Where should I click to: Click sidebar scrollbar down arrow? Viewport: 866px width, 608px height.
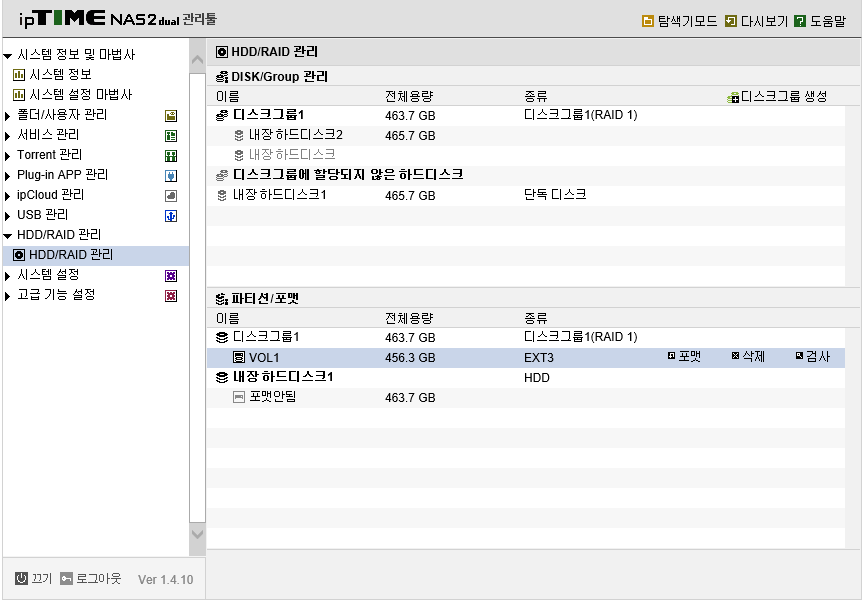point(197,534)
